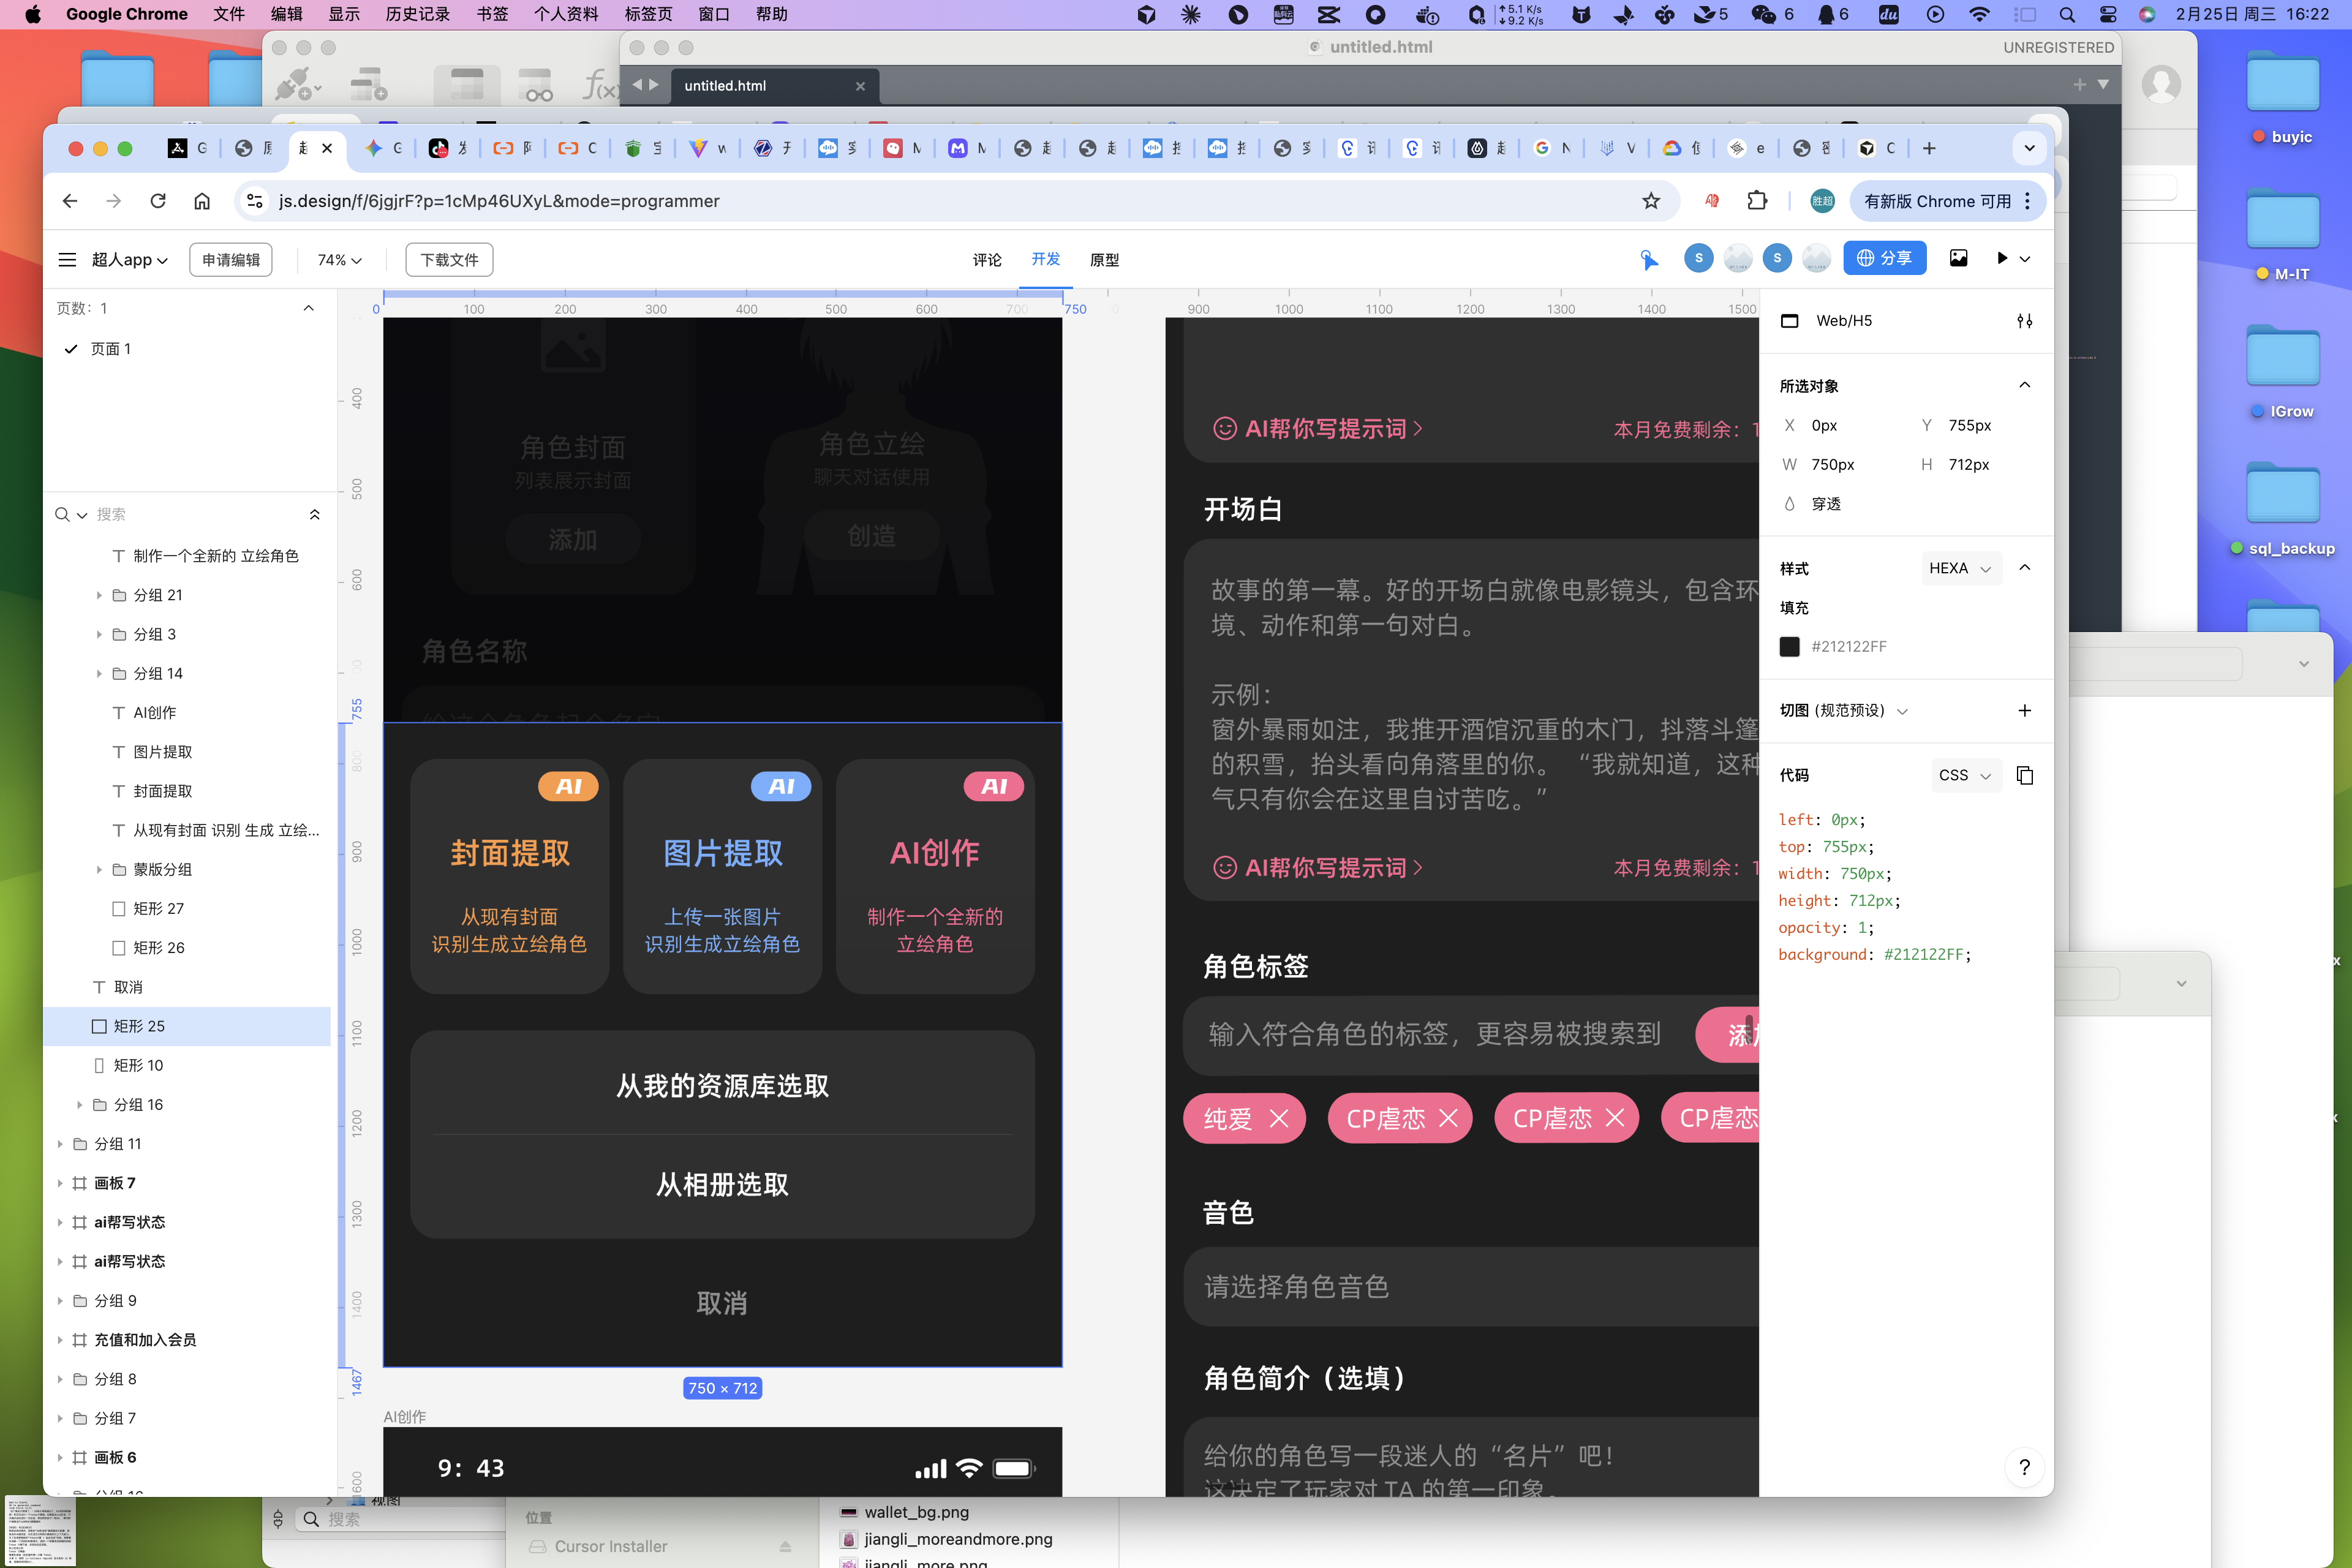Viewport: 2352px width, 1568px height.
Task: Click the 下载文件 button
Action: tap(449, 259)
